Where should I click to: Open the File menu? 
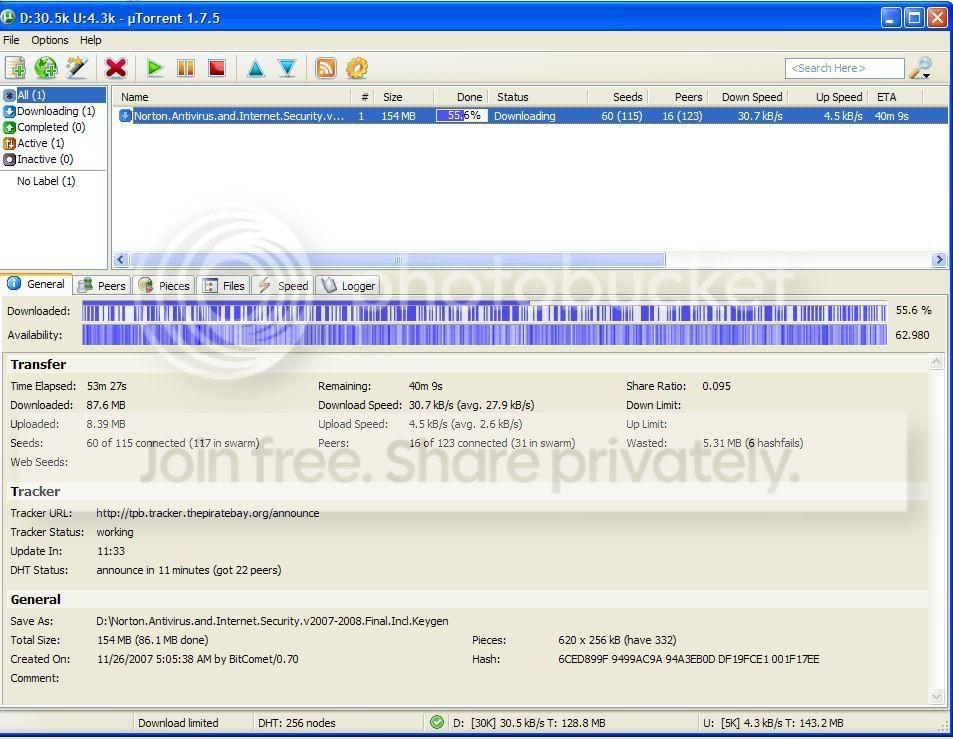[11, 40]
